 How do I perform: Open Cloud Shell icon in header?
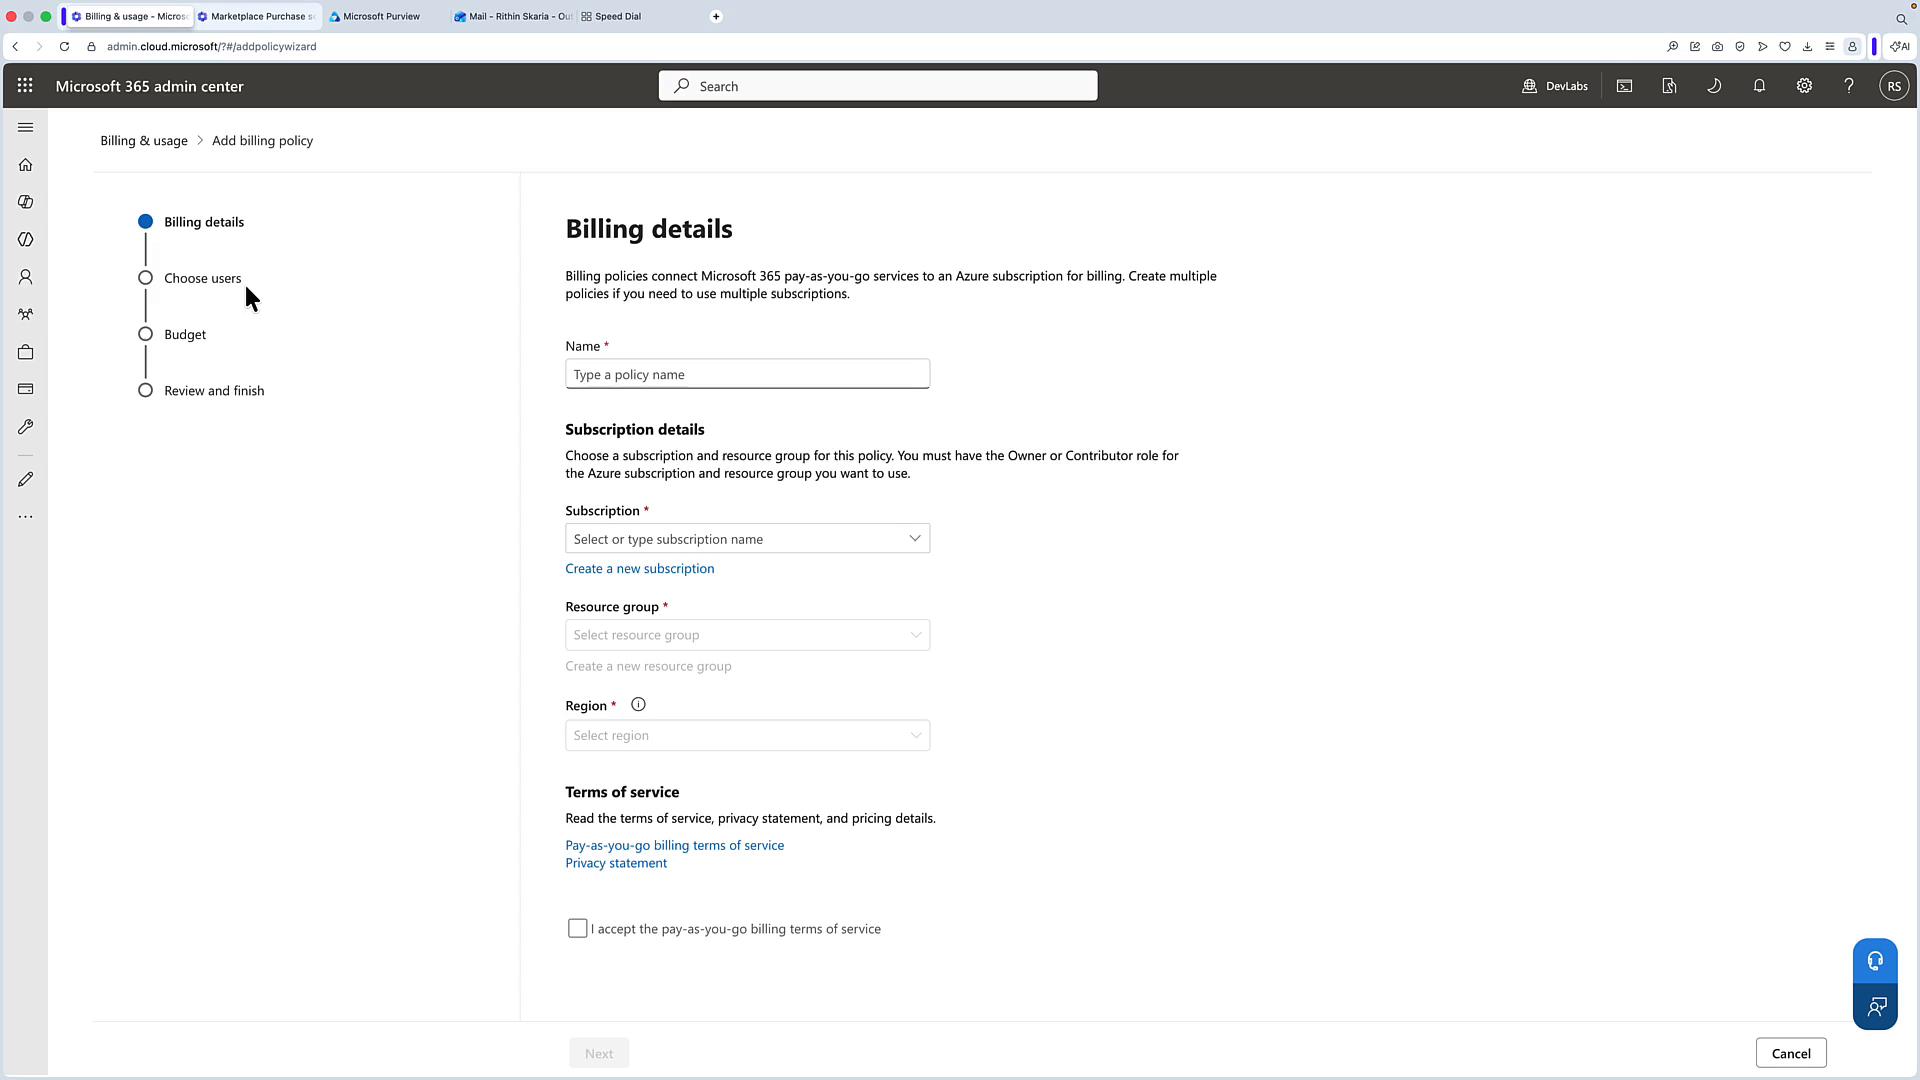(1625, 86)
